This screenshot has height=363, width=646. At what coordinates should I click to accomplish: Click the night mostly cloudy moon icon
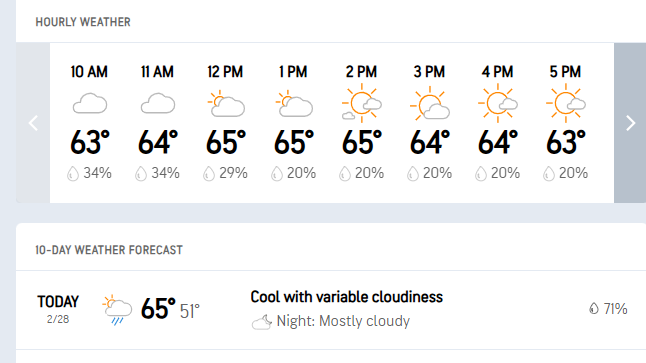click(x=262, y=322)
